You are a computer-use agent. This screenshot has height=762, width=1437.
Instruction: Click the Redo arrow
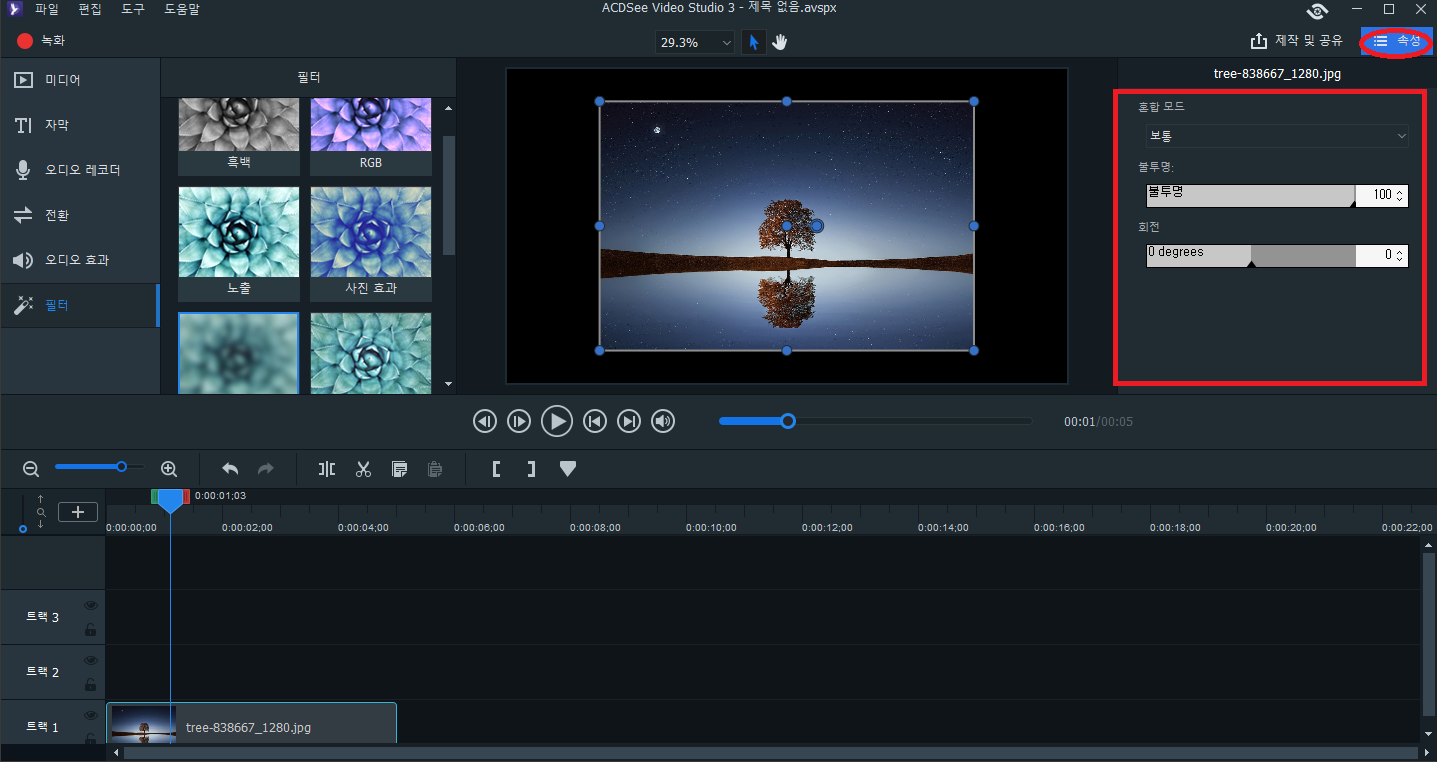[x=265, y=468]
